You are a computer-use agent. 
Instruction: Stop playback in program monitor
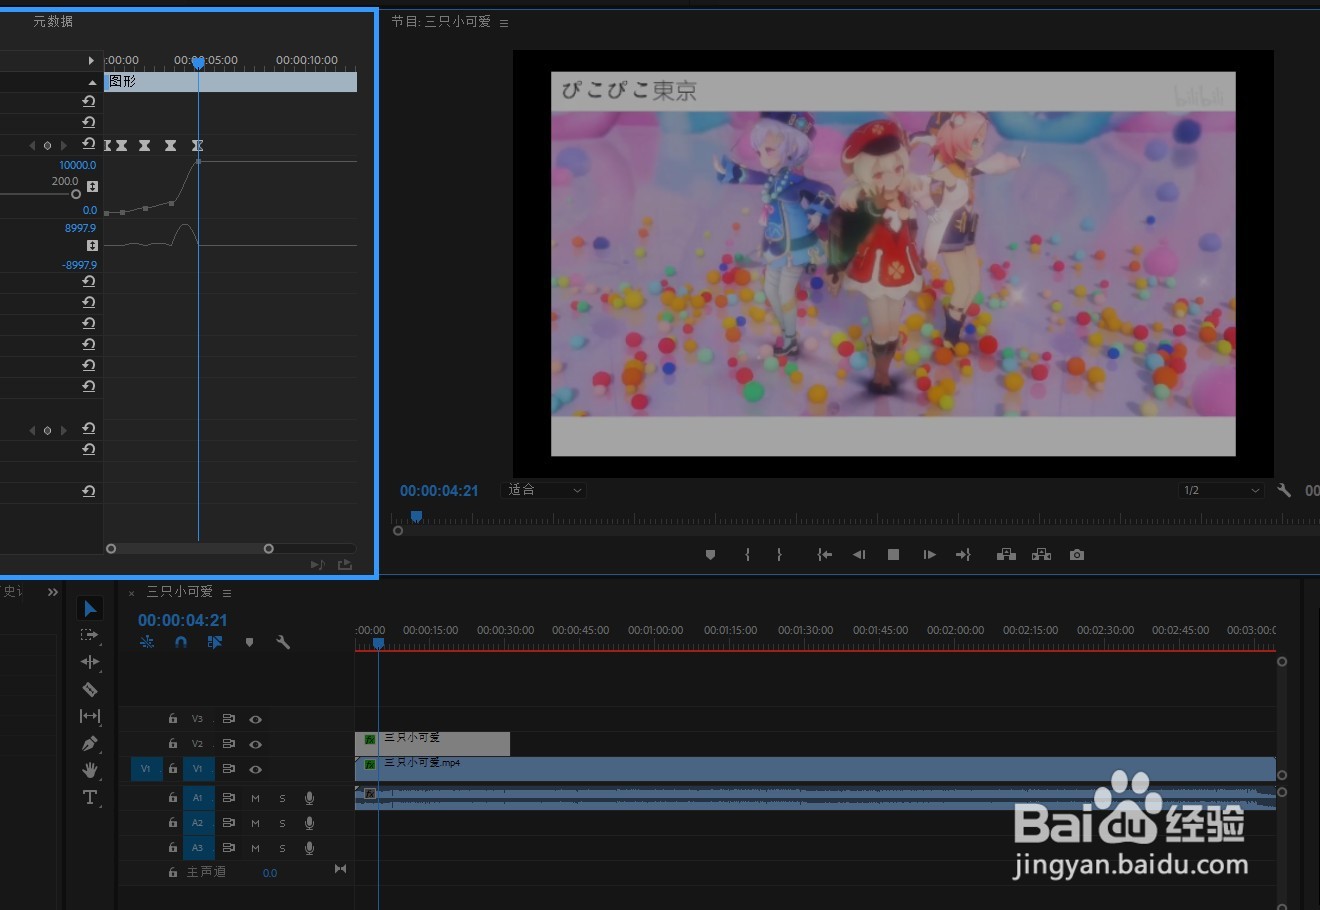(894, 555)
